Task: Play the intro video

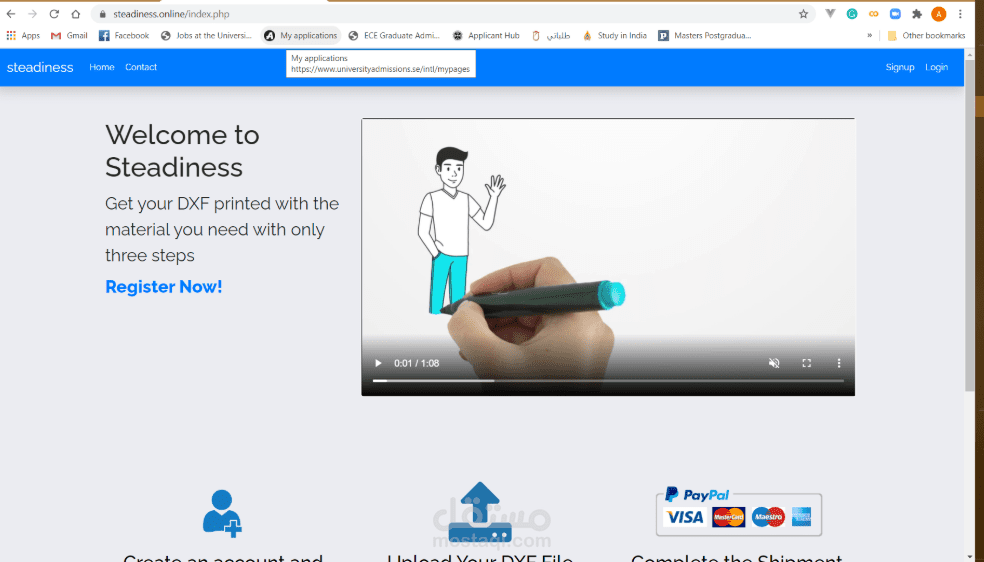Action: coord(378,363)
